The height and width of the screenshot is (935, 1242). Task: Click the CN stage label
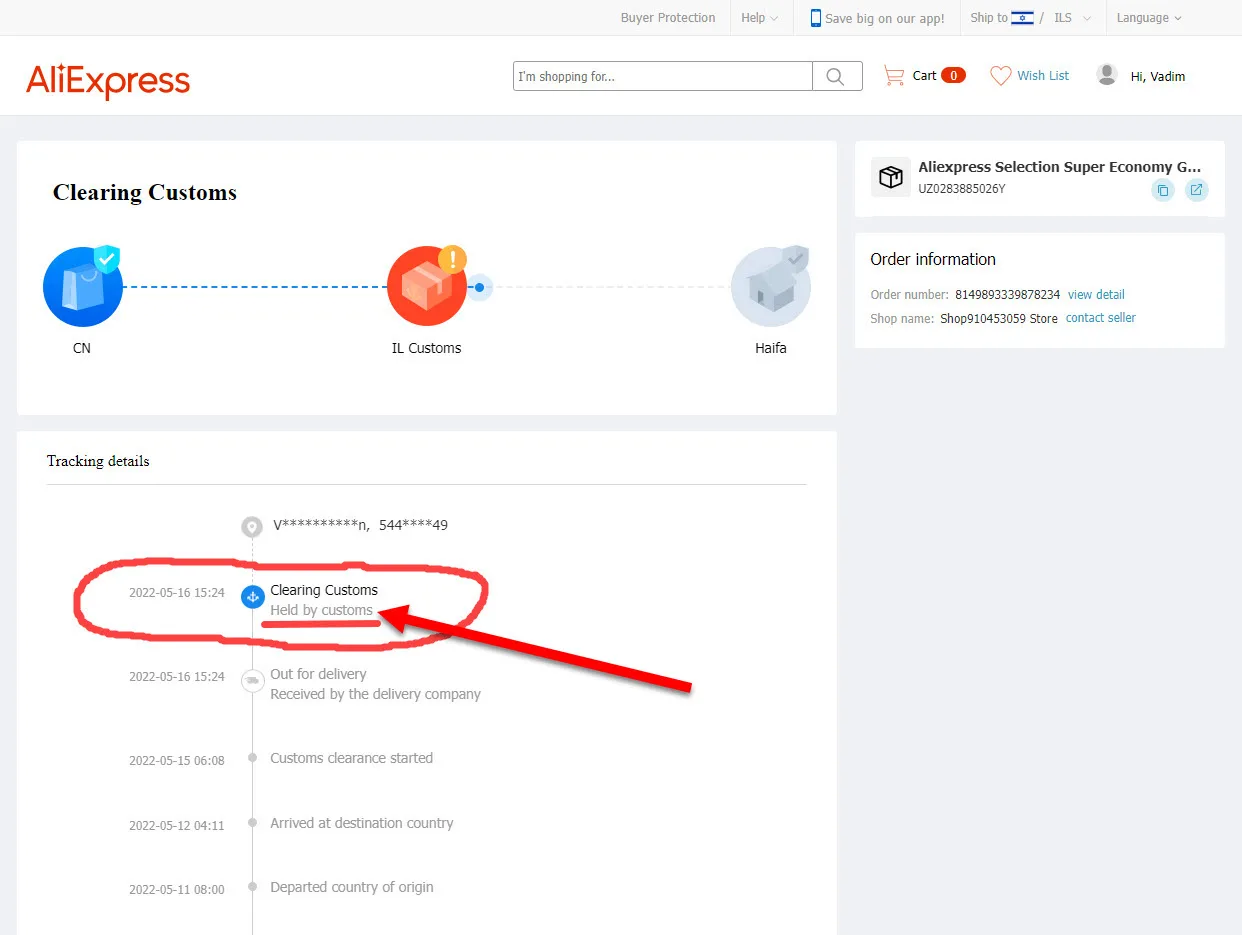pos(82,348)
